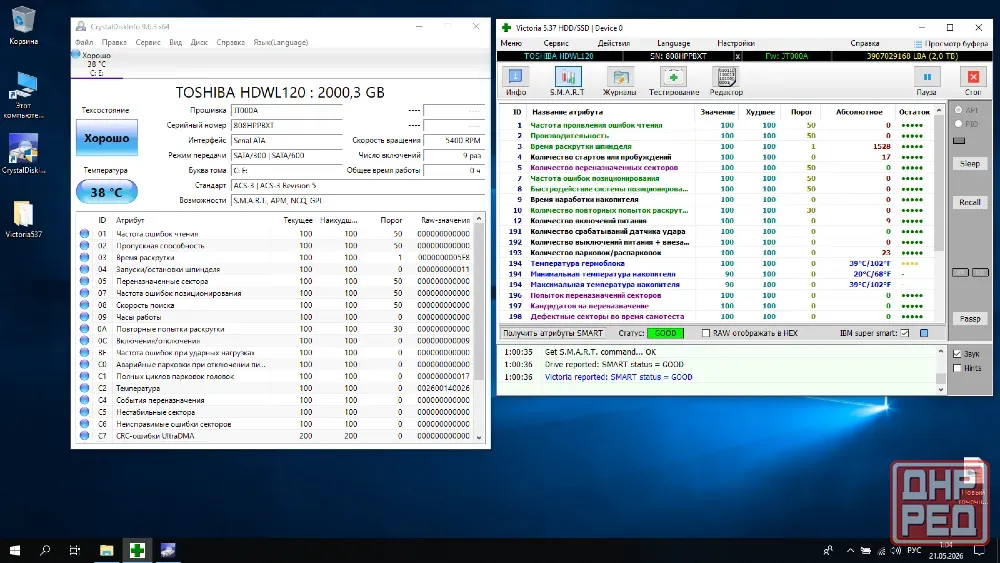Click status circle of Температура row C2

[84, 388]
